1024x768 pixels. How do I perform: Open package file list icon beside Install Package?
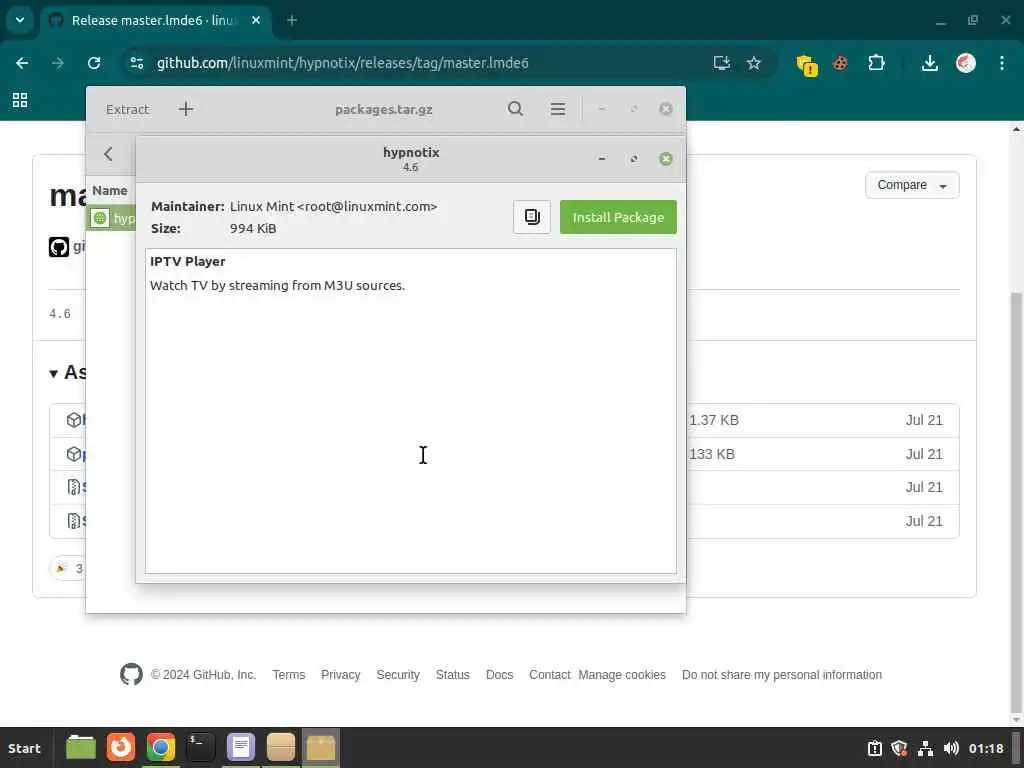coord(532,217)
